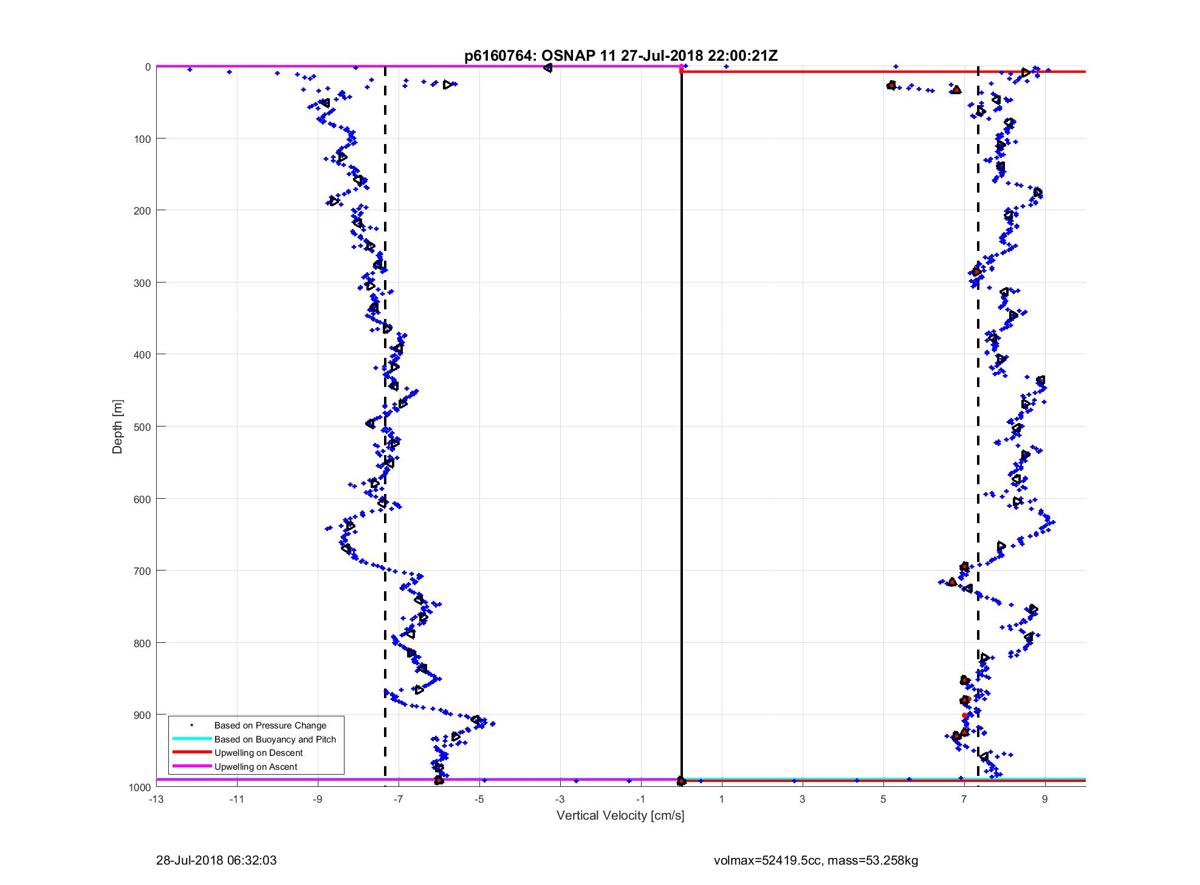This screenshot has height=885, width=1200.
Task: Pick the red line sample in the legend
Action: click(x=190, y=752)
